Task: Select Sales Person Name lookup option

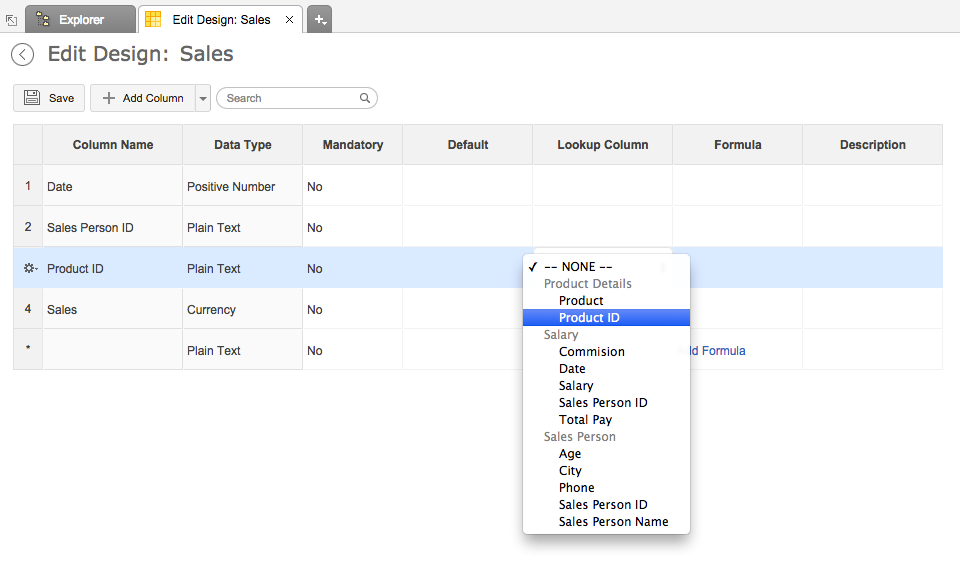Action: tap(613, 522)
